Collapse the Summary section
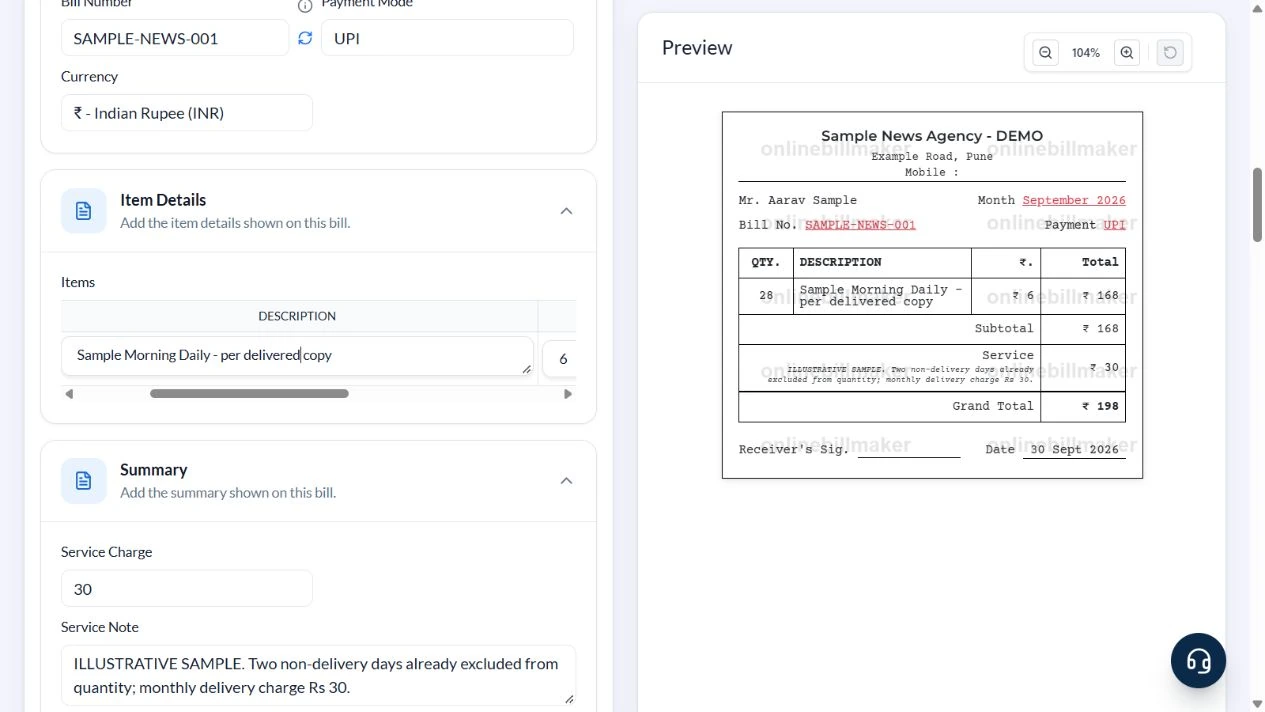1265x712 pixels. pyautogui.click(x=566, y=481)
